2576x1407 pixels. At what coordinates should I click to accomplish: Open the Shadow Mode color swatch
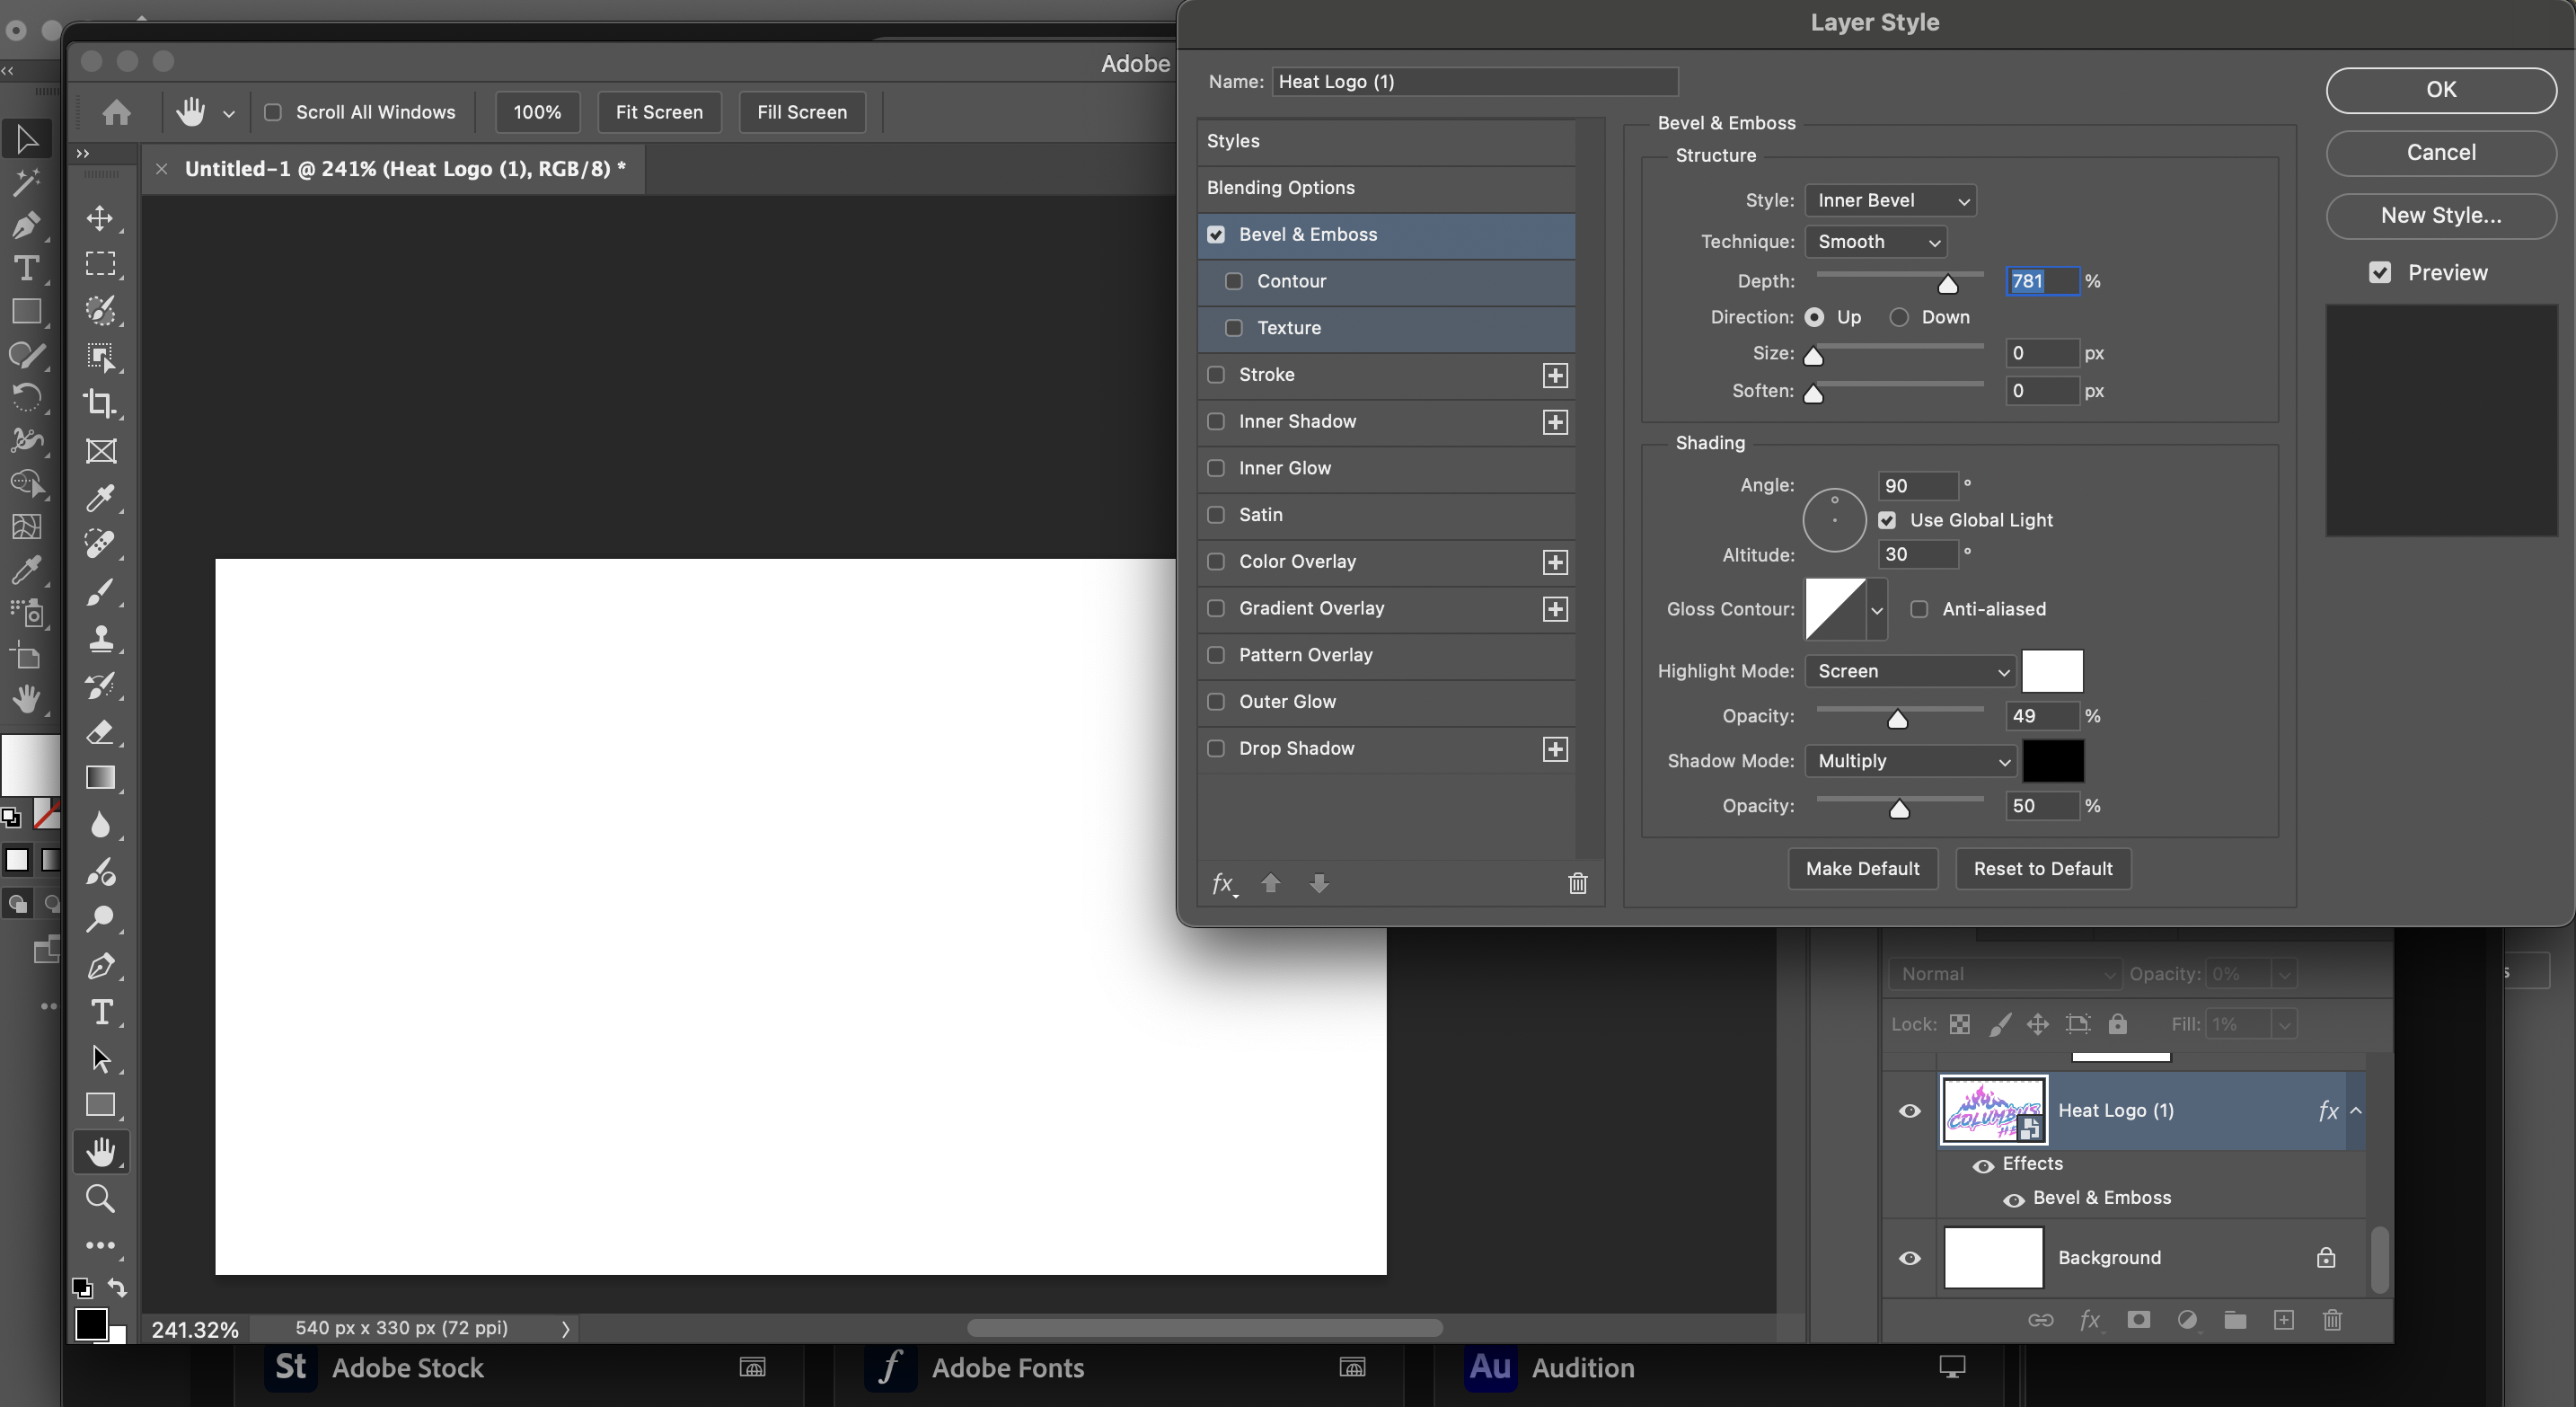pos(2054,761)
